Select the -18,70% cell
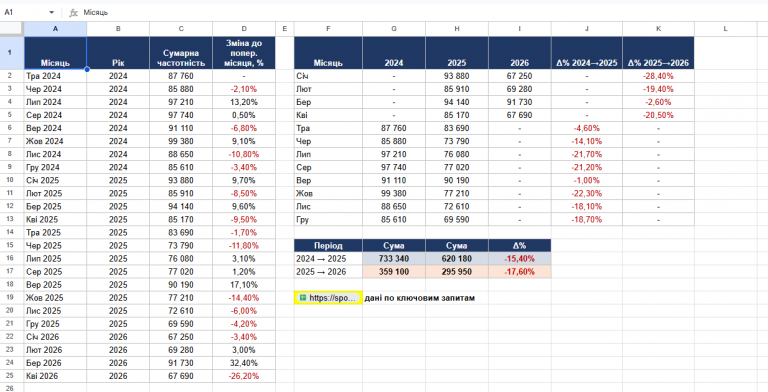This screenshot has height=392, width=768. 587,220
